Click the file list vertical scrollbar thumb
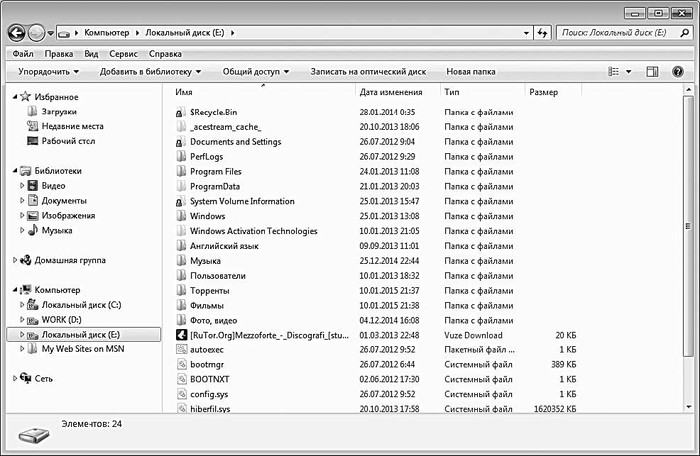The image size is (700, 456). [x=688, y=226]
